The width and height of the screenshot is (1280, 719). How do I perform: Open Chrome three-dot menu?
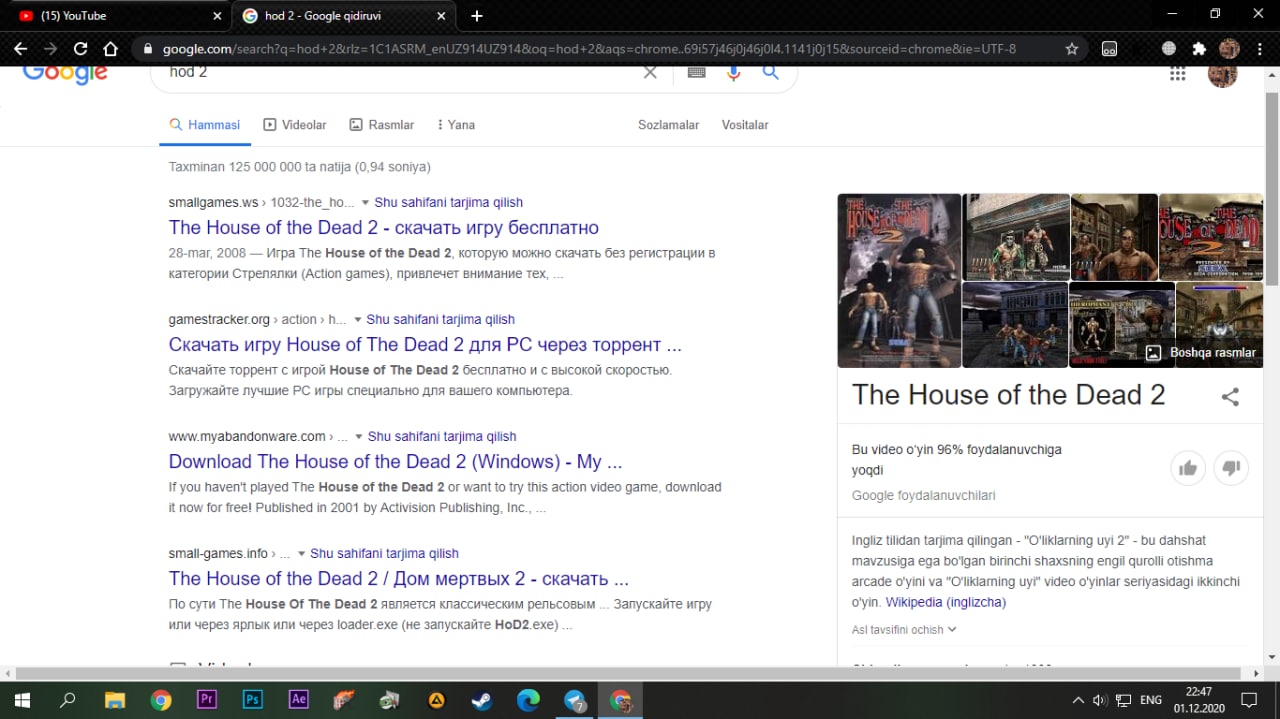pyautogui.click(x=1259, y=48)
